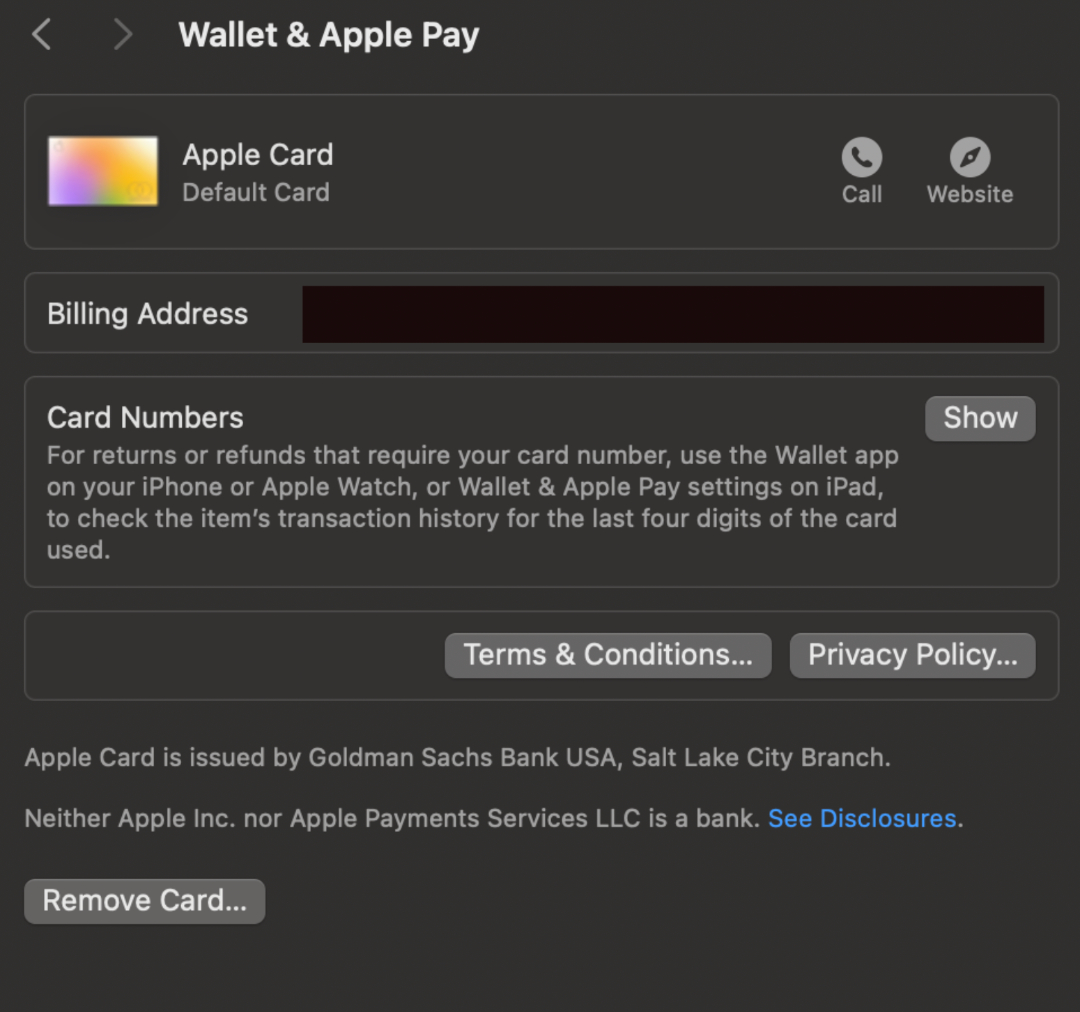
Task: Select the Apple Card name label
Action: pos(257,155)
